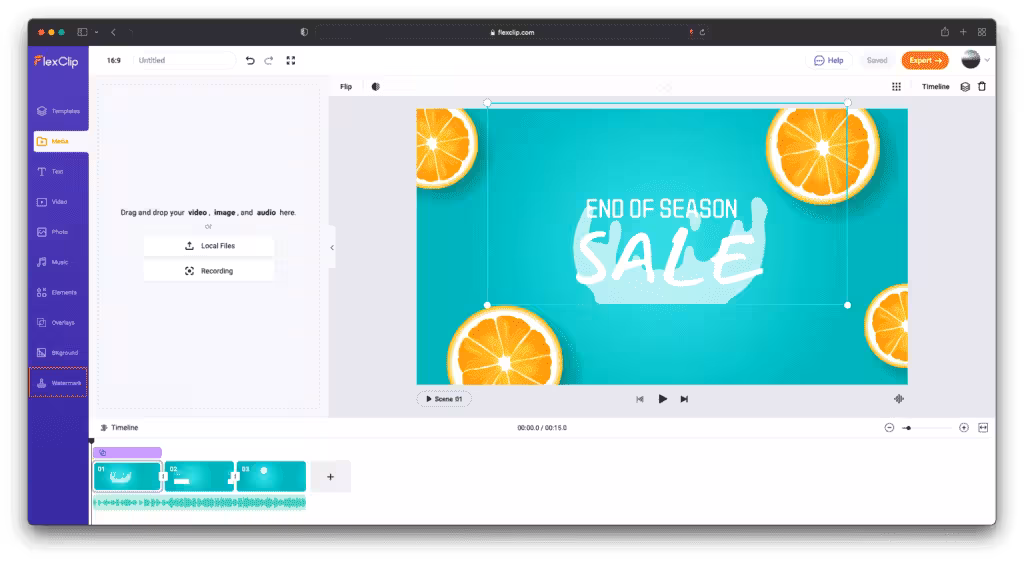Switch to Timeline mode in the toolbar

pyautogui.click(x=935, y=86)
